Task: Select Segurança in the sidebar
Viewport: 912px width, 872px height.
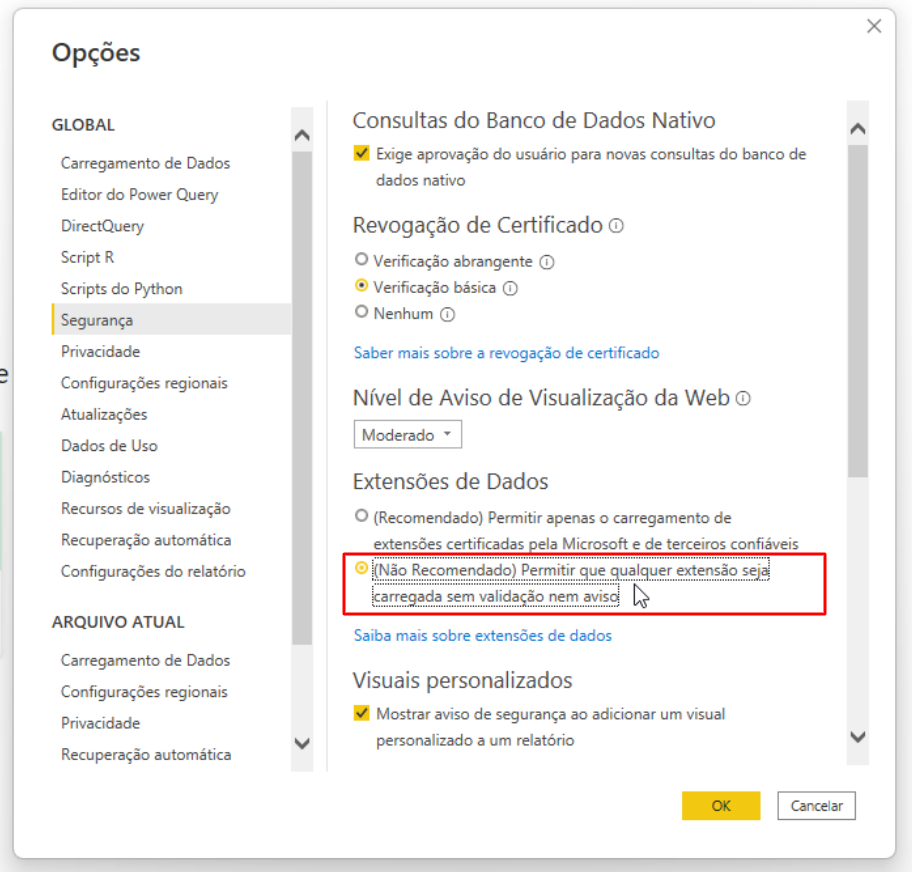Action: point(172,319)
